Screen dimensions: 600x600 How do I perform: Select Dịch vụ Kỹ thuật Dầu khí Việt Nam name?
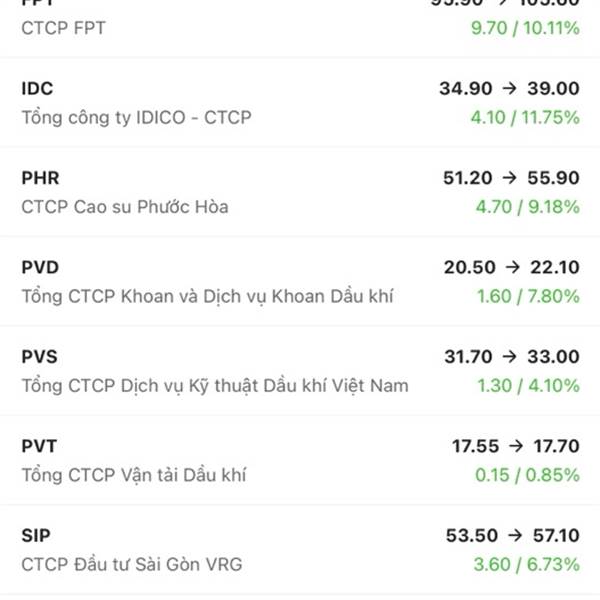(x=215, y=385)
